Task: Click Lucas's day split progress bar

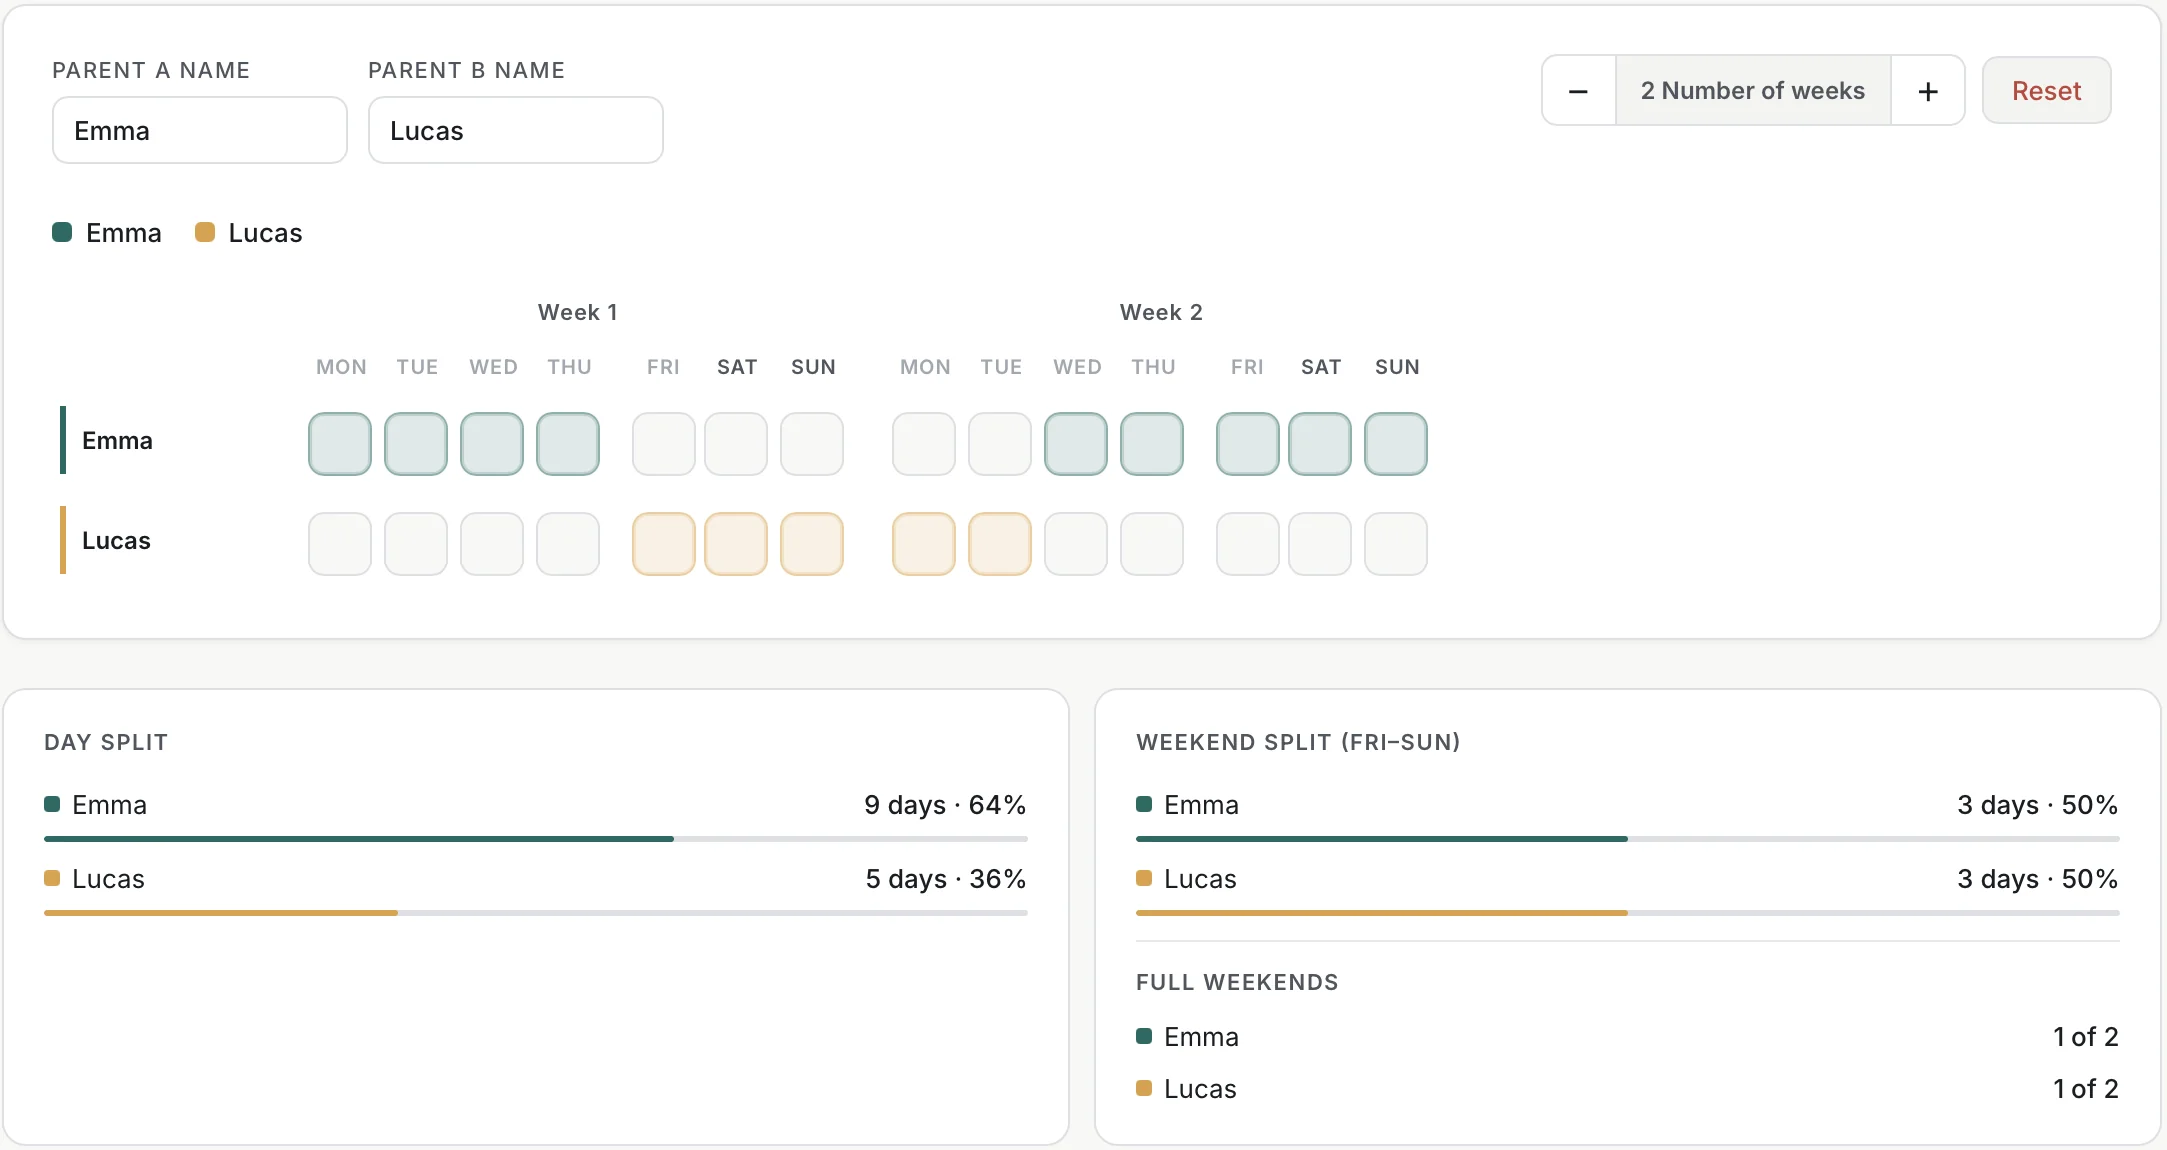Action: 536,913
